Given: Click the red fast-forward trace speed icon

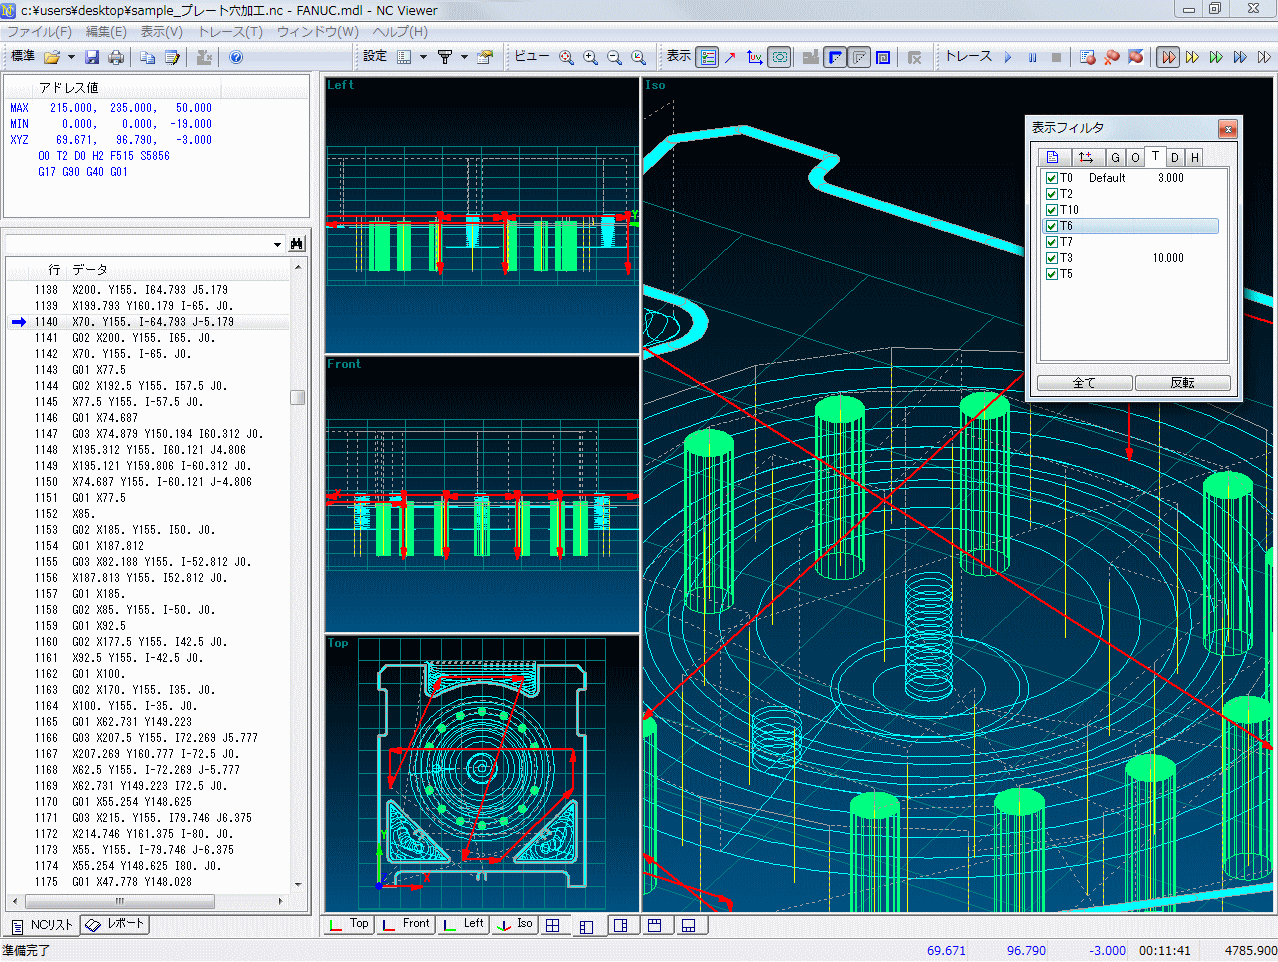Looking at the screenshot, I should [1168, 57].
